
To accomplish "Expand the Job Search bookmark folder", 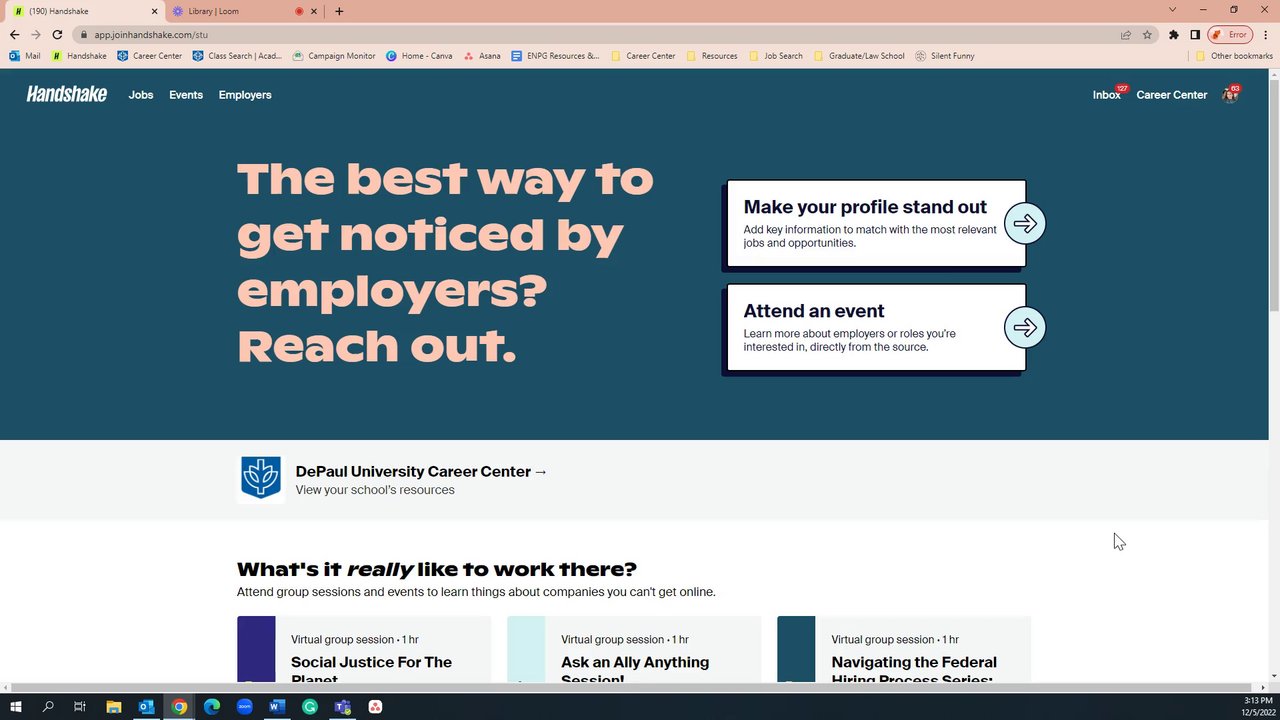I will click(775, 56).
